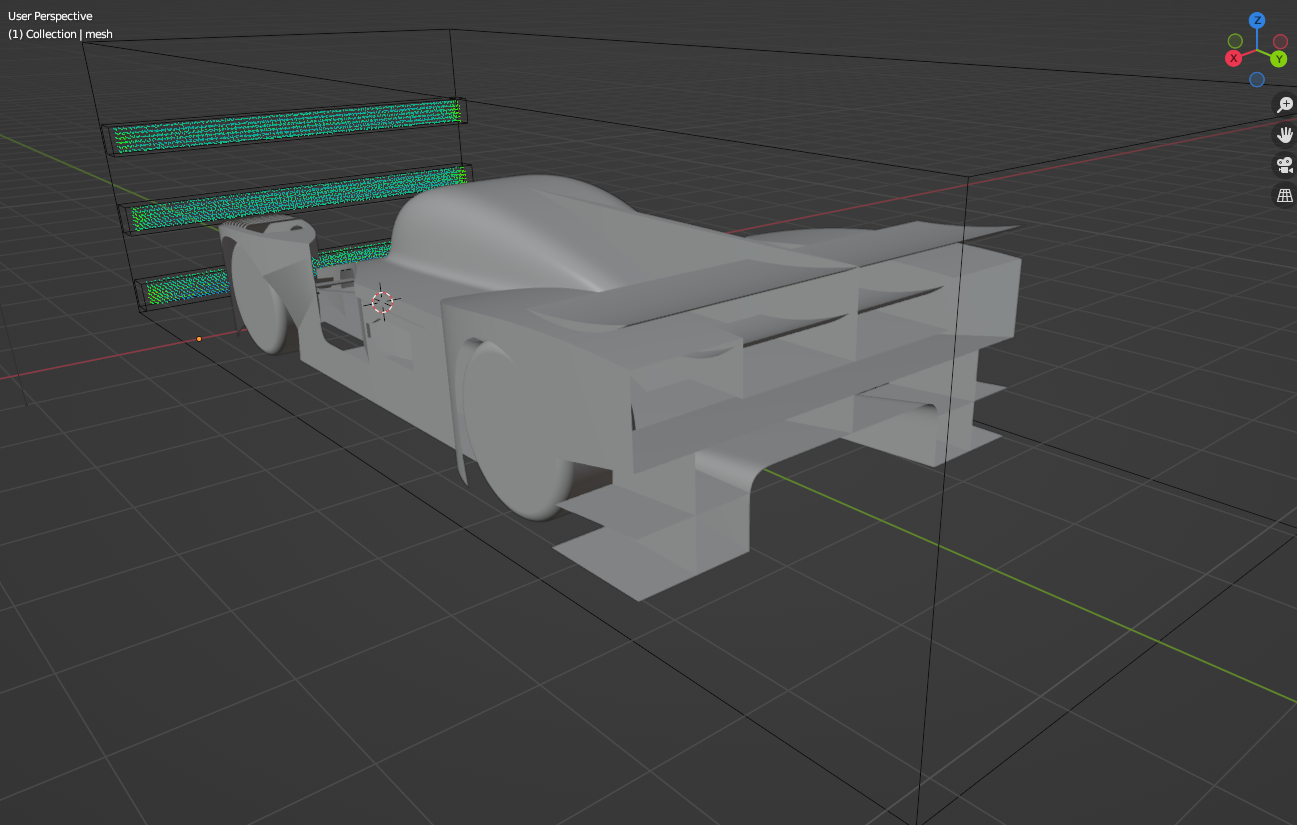This screenshot has height=825, width=1297.
Task: Select the top green particle emitter bar
Action: click(285, 127)
